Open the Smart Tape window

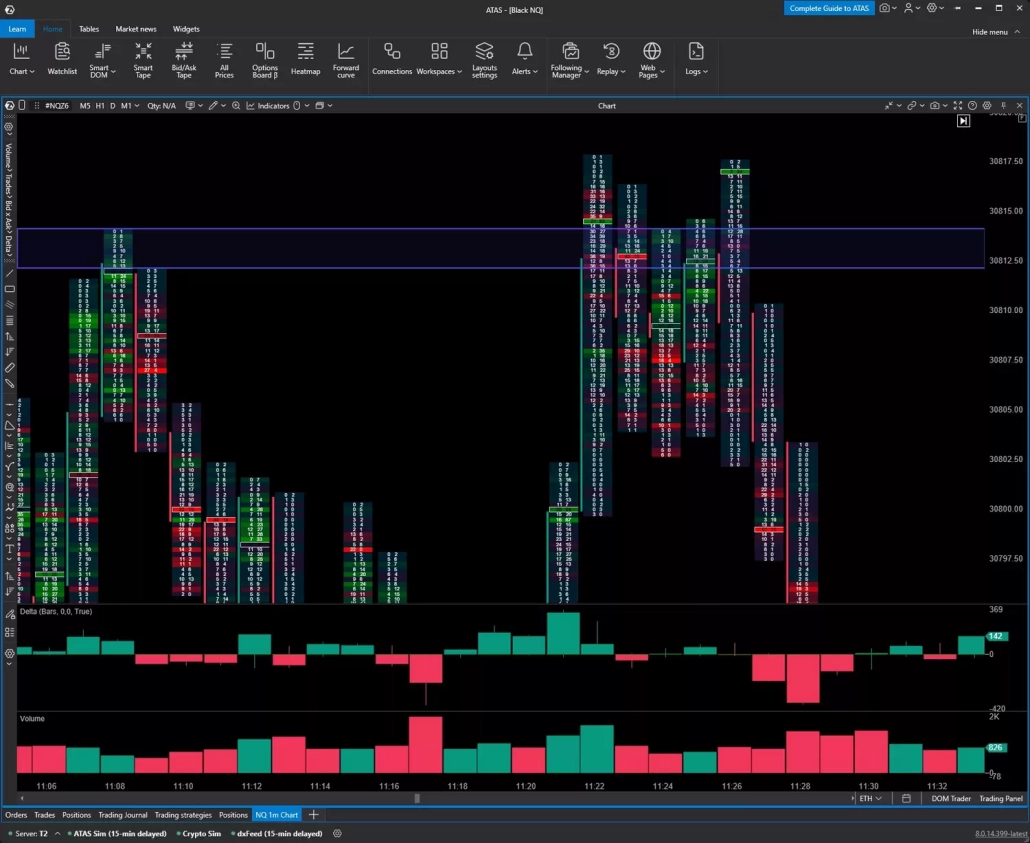pyautogui.click(x=143, y=60)
